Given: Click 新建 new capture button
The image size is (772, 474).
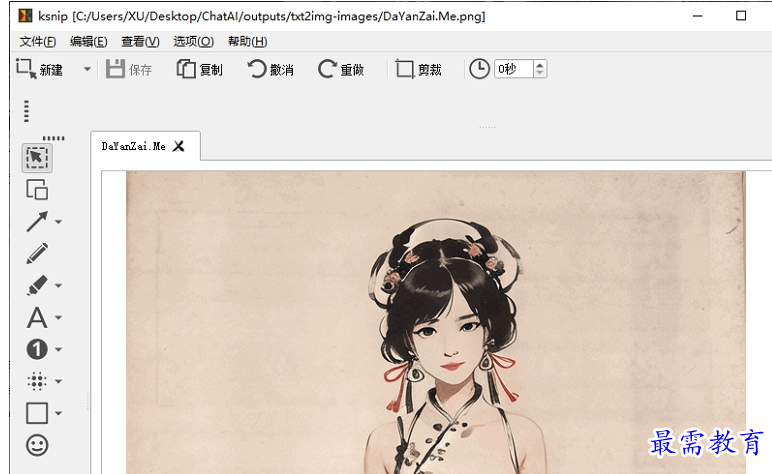Looking at the screenshot, I should point(39,69).
